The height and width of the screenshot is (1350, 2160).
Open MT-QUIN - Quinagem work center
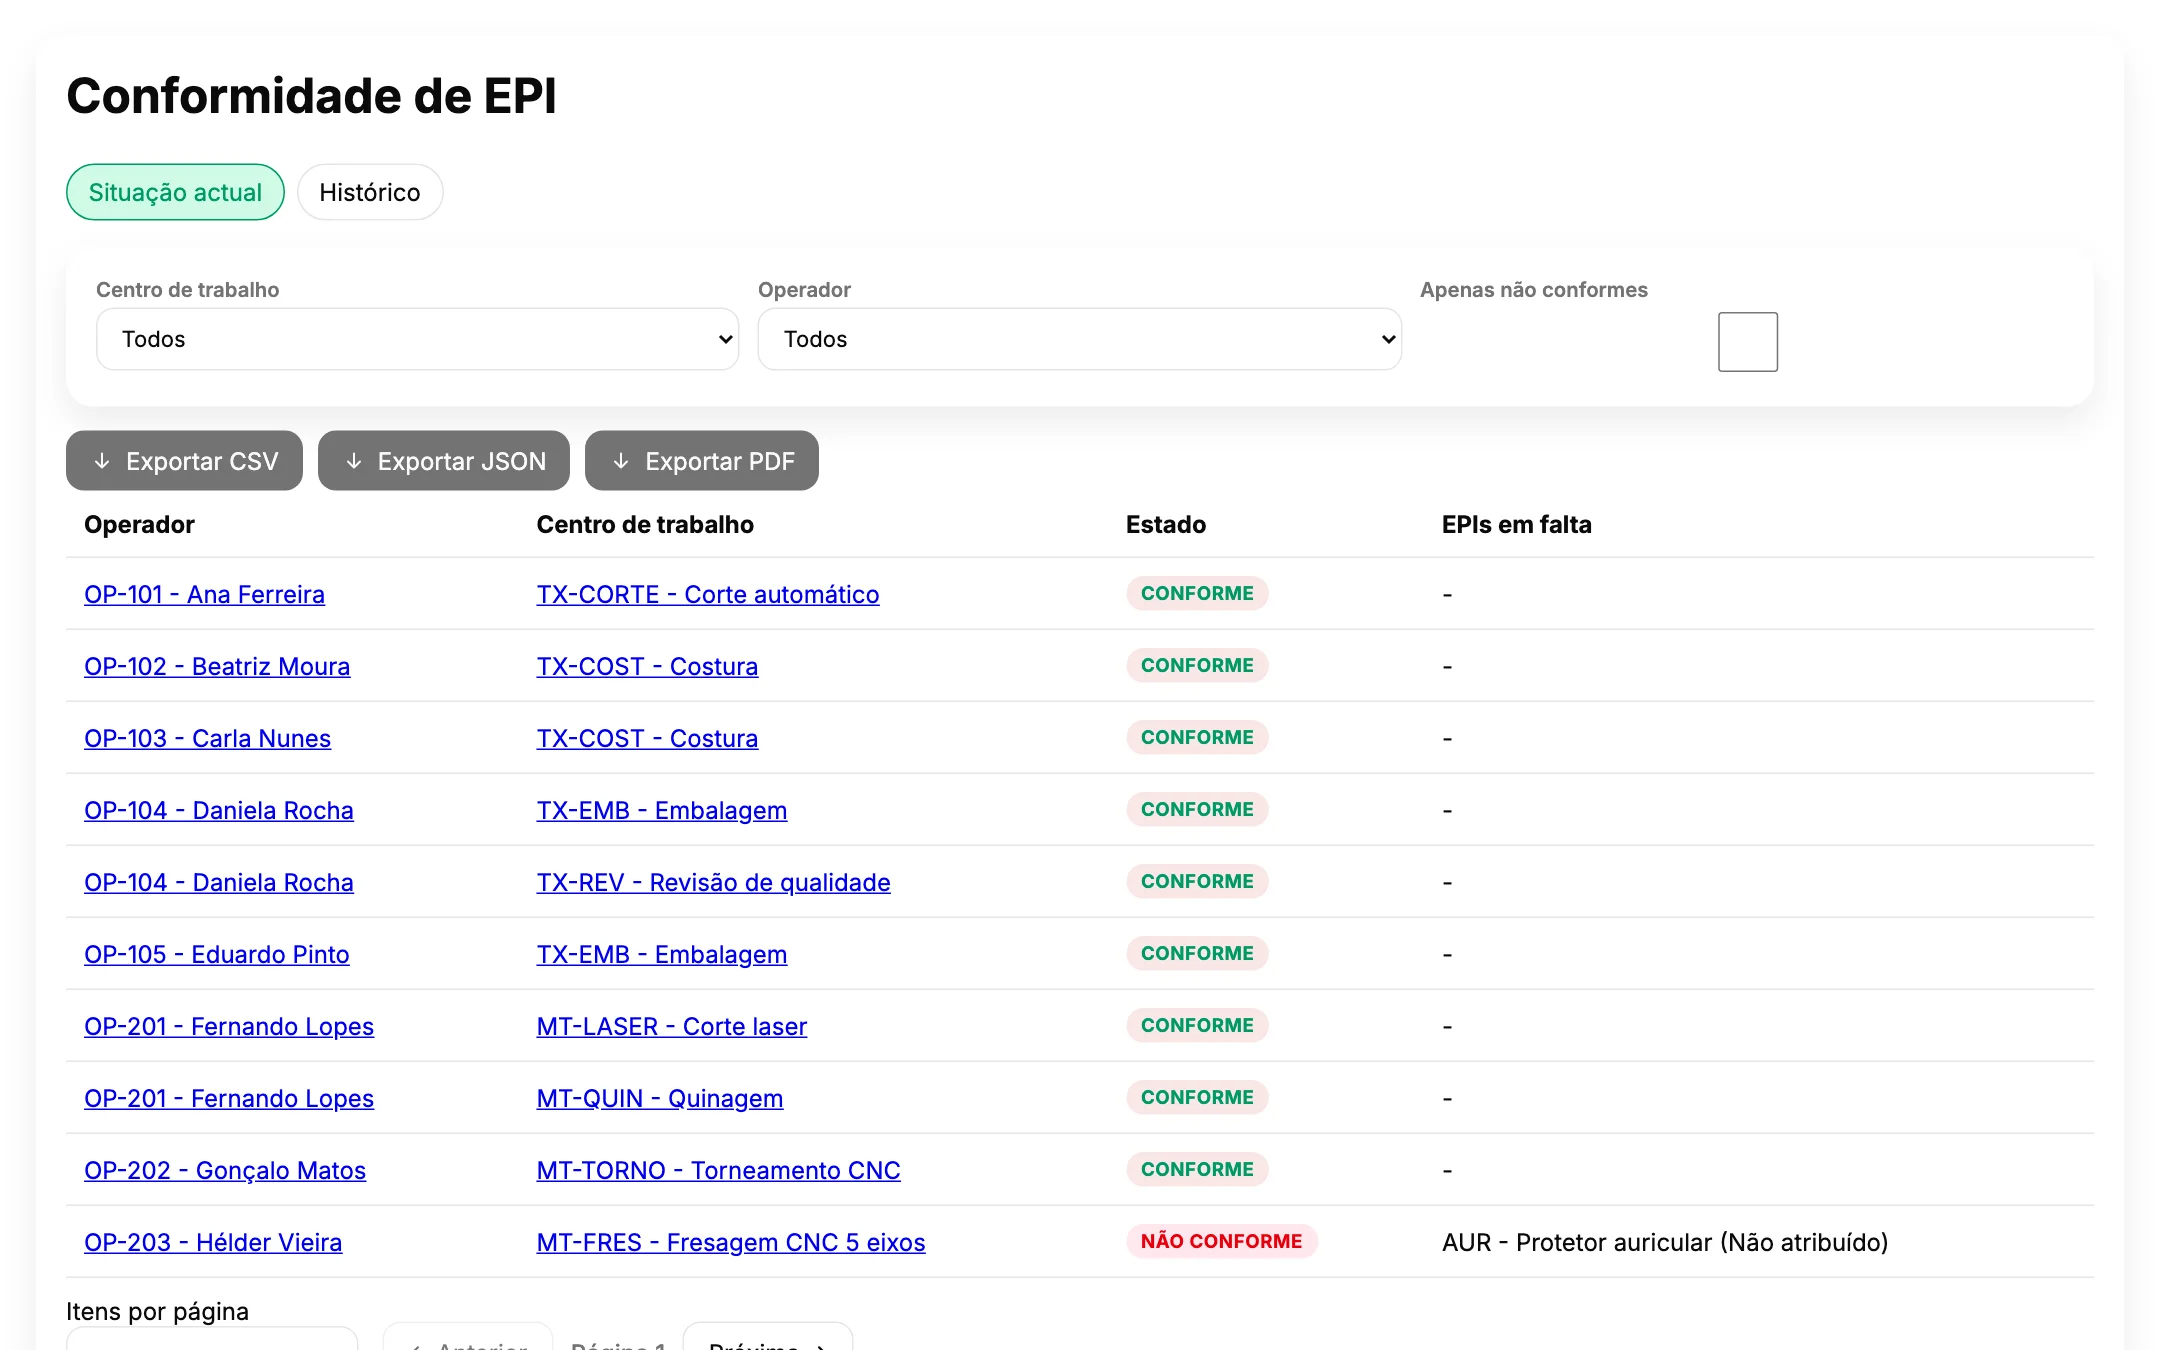pyautogui.click(x=660, y=1098)
